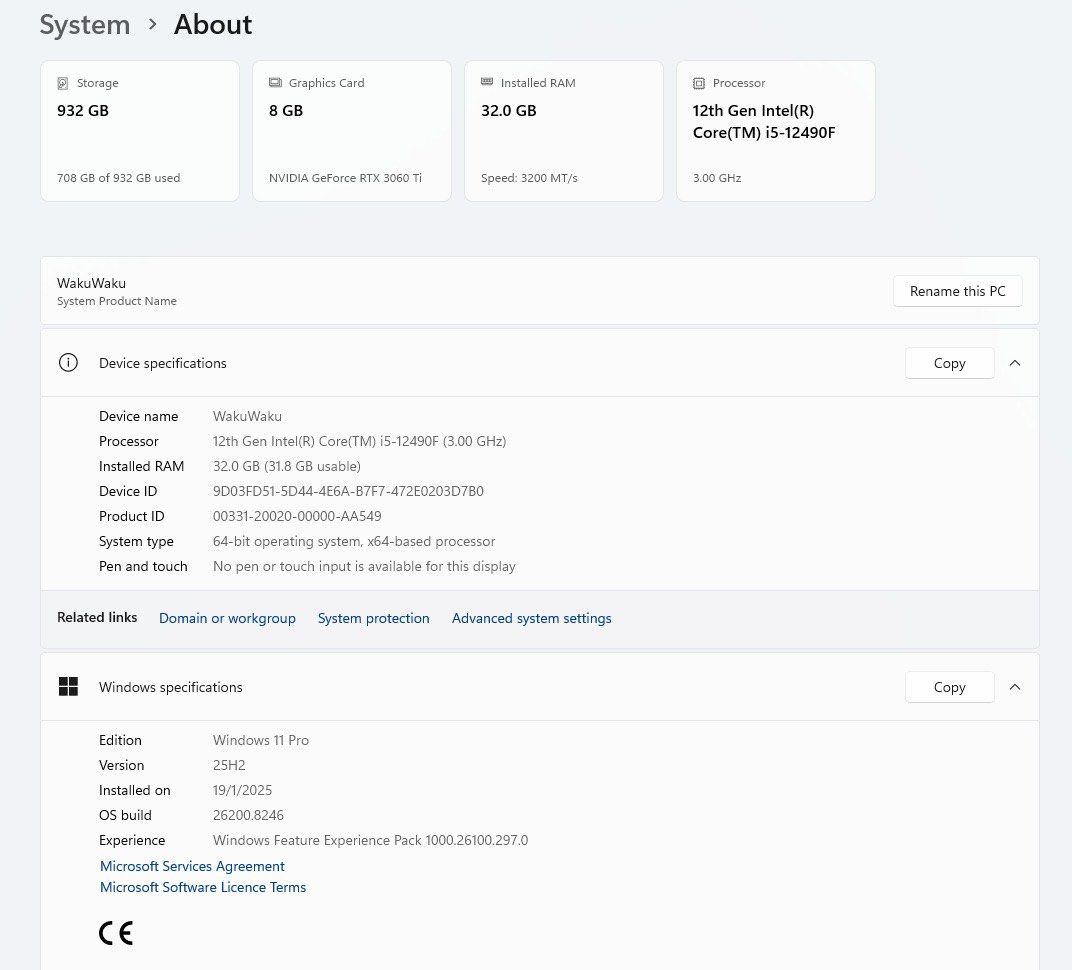Select the 32.0 GB Installed RAM card
This screenshot has height=970, width=1072.
564,131
